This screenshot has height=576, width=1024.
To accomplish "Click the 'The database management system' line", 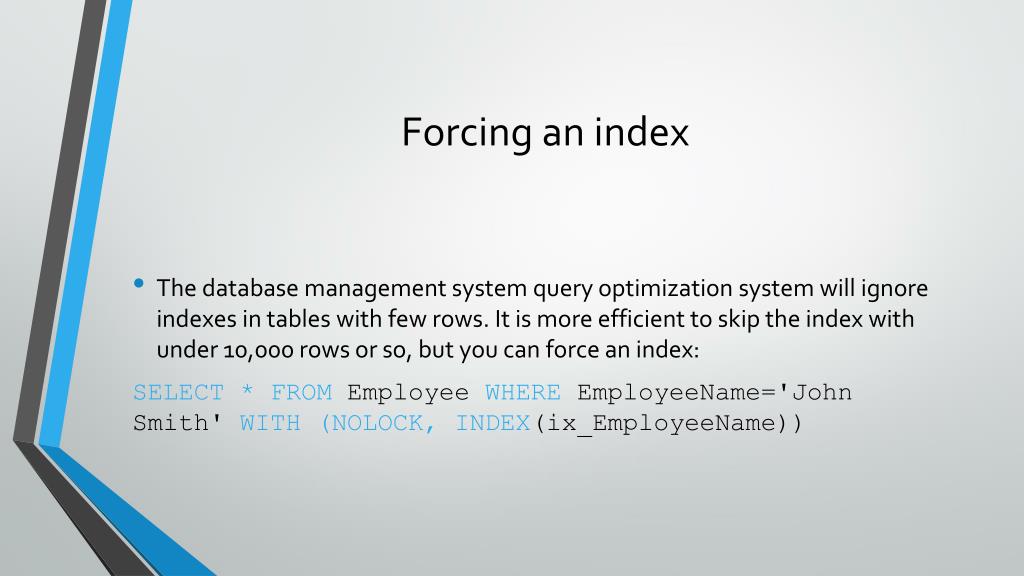I will click(x=542, y=288).
